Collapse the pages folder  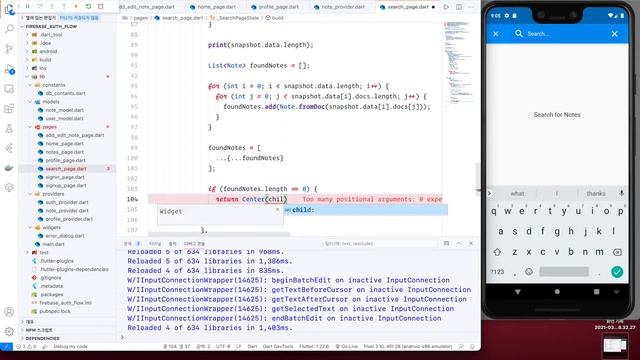(49, 127)
